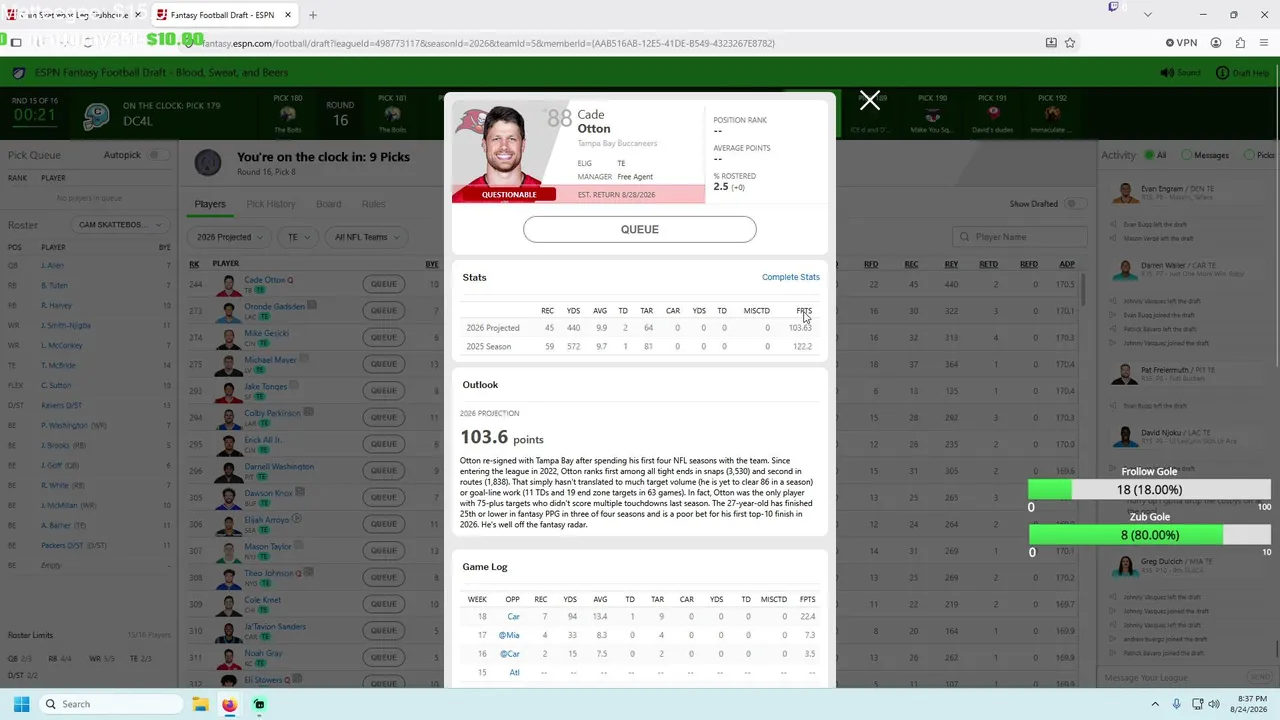
Task: Click the @Mia opponent link for week 17
Action: click(510, 635)
